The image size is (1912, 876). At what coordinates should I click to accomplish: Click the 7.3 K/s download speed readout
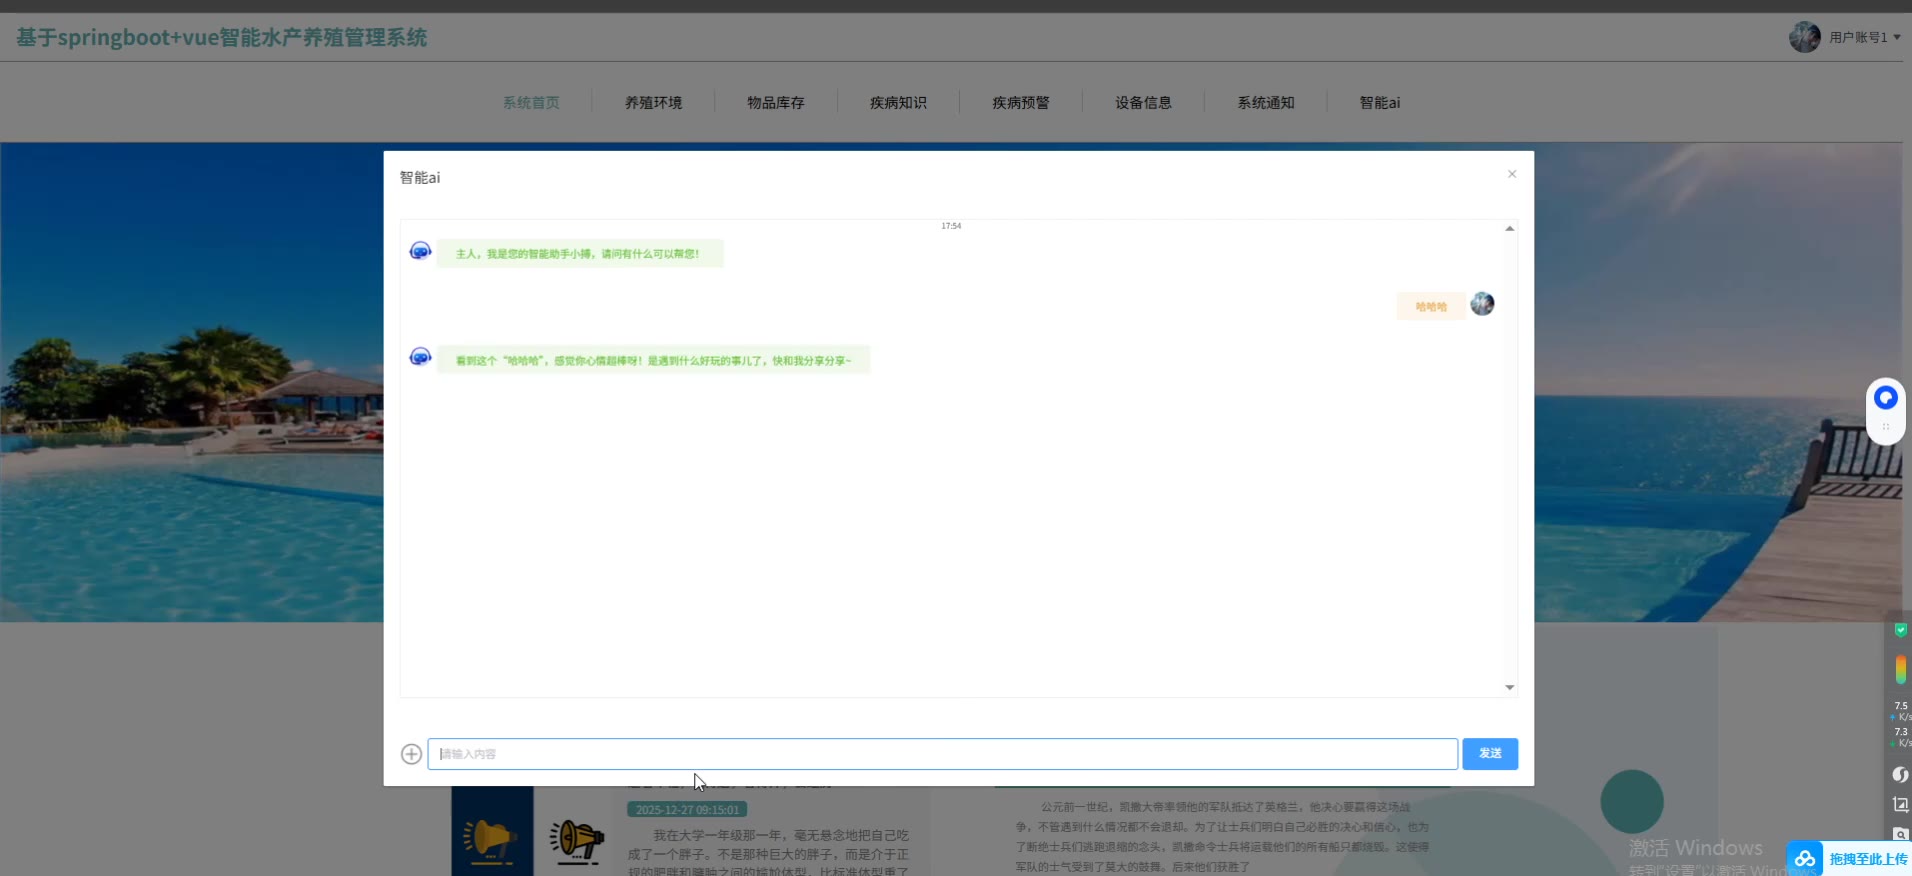[x=1900, y=737]
